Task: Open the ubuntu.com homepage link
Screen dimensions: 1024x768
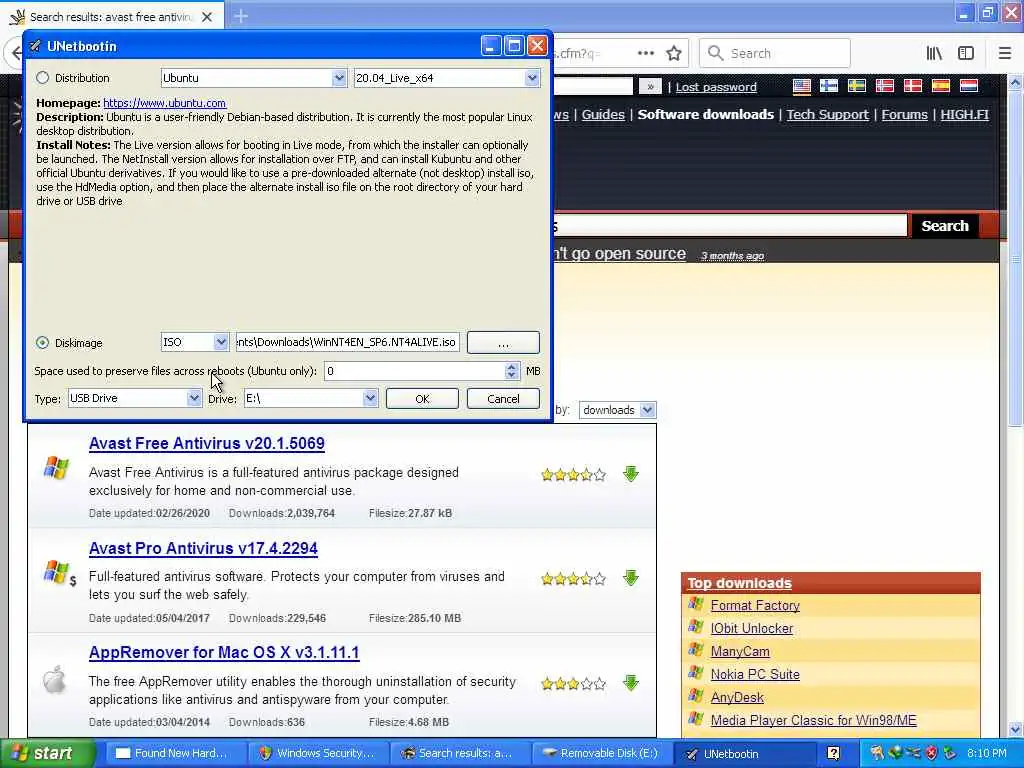Action: (165, 103)
